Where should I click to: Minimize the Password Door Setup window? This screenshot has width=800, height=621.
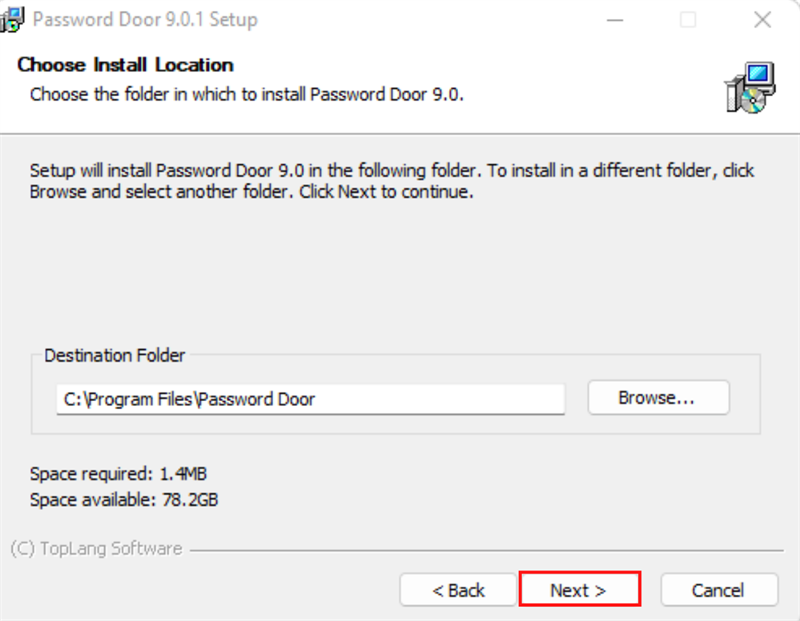[x=613, y=19]
